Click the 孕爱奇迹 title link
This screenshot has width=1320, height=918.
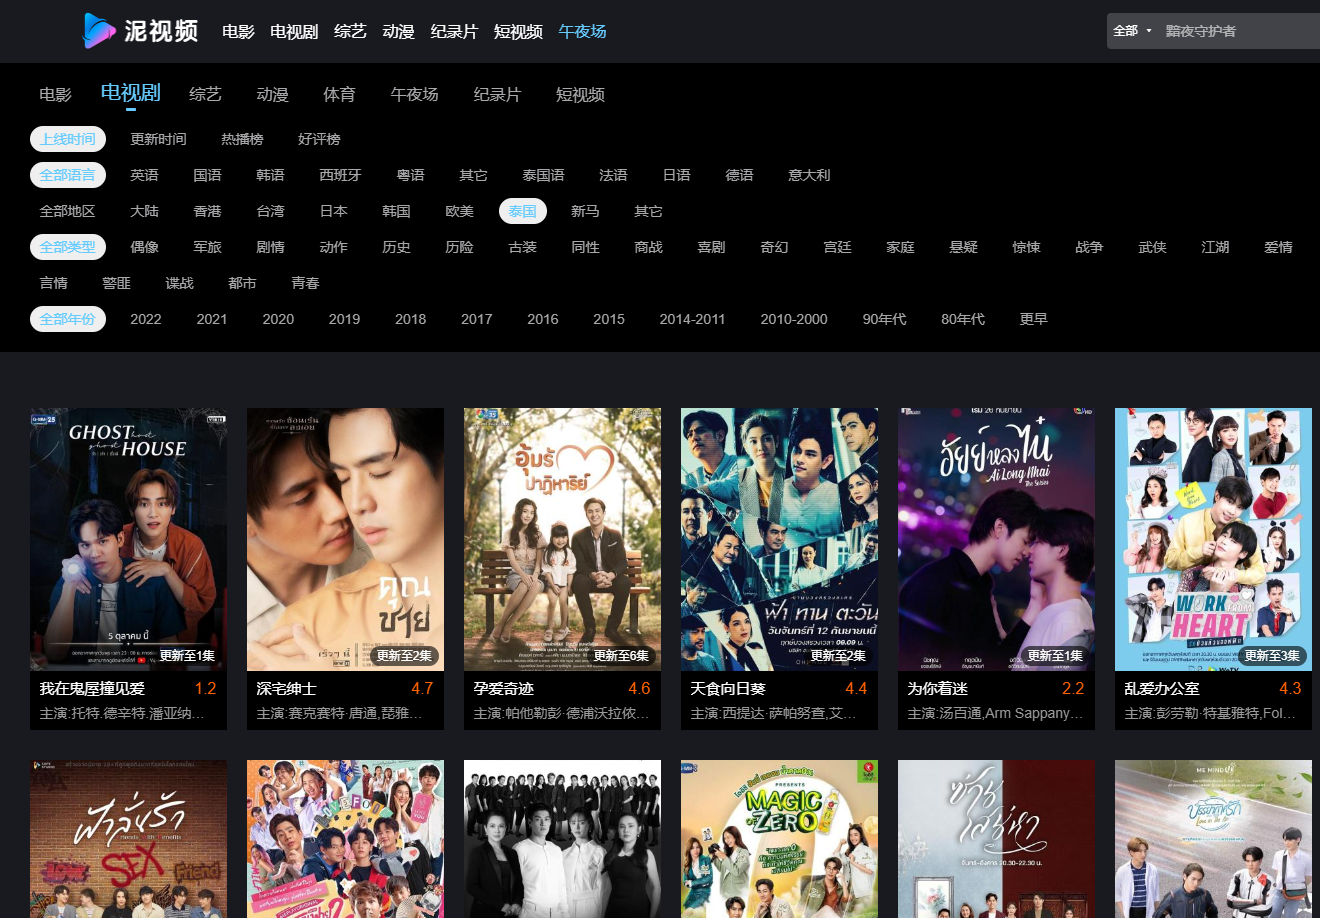tap(504, 688)
